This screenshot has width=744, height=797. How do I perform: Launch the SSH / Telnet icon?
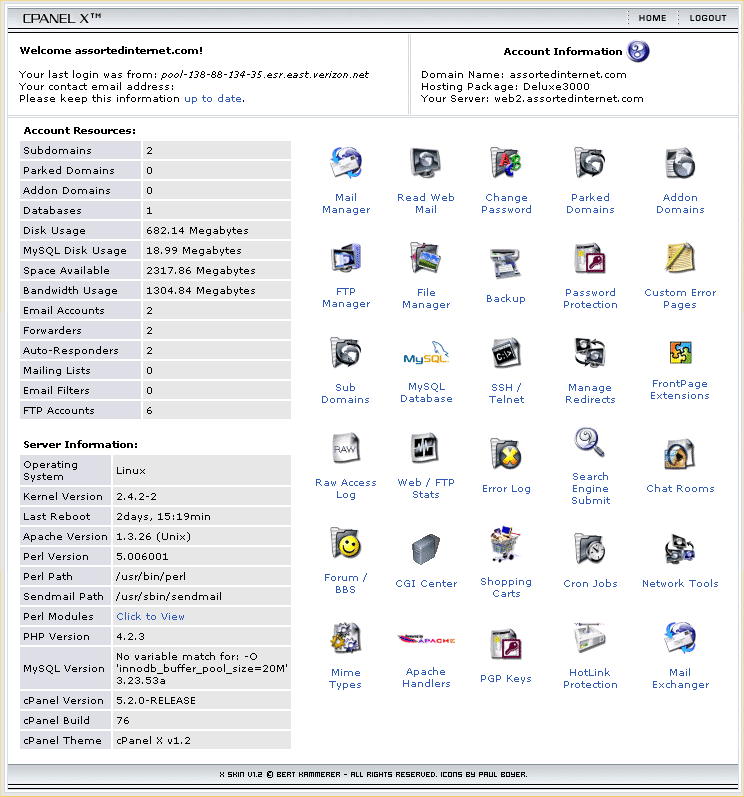pyautogui.click(x=506, y=353)
